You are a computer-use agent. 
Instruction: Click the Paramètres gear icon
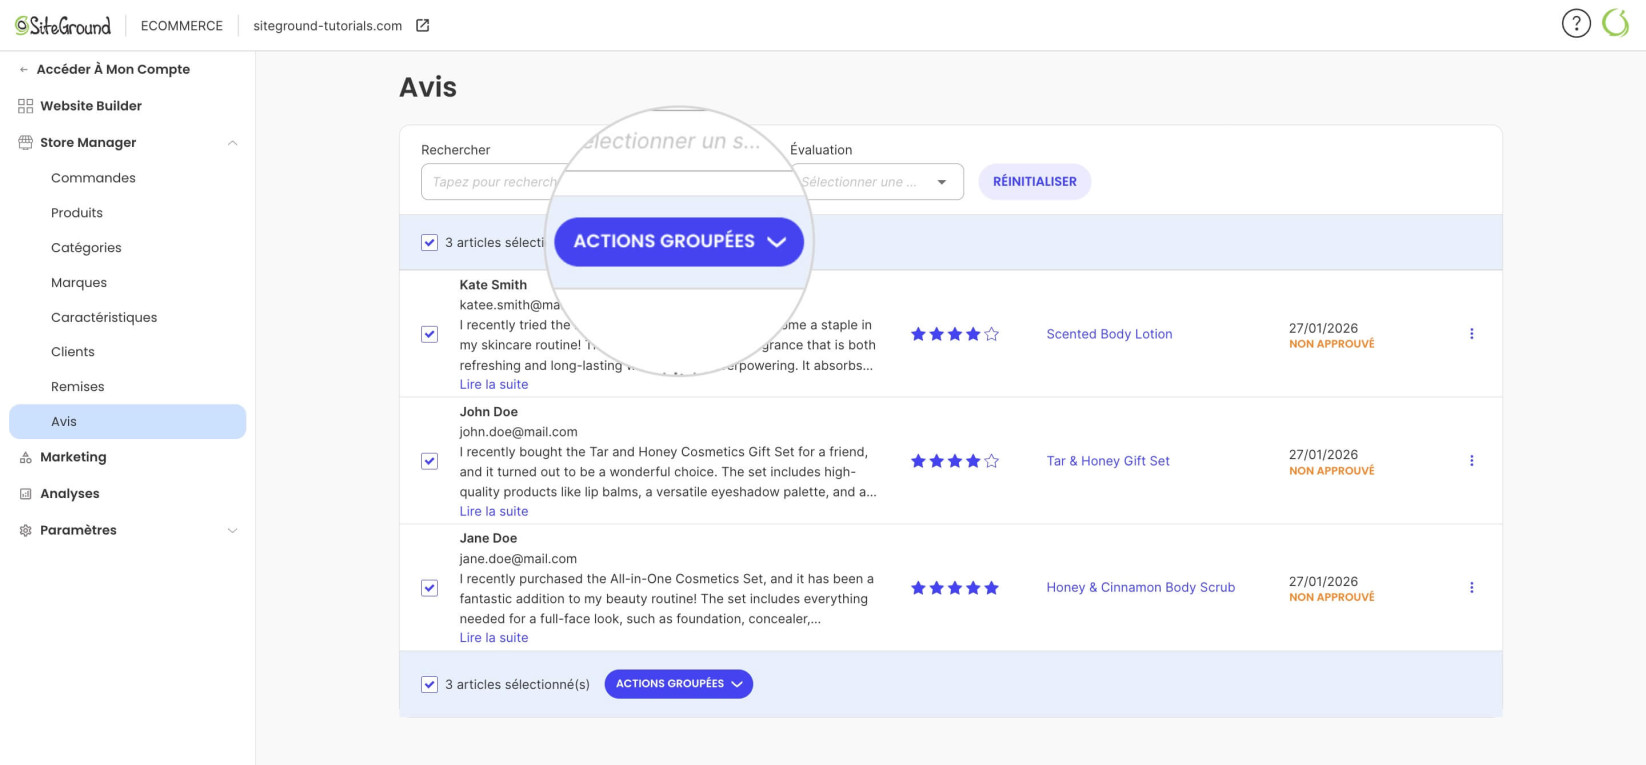point(26,531)
